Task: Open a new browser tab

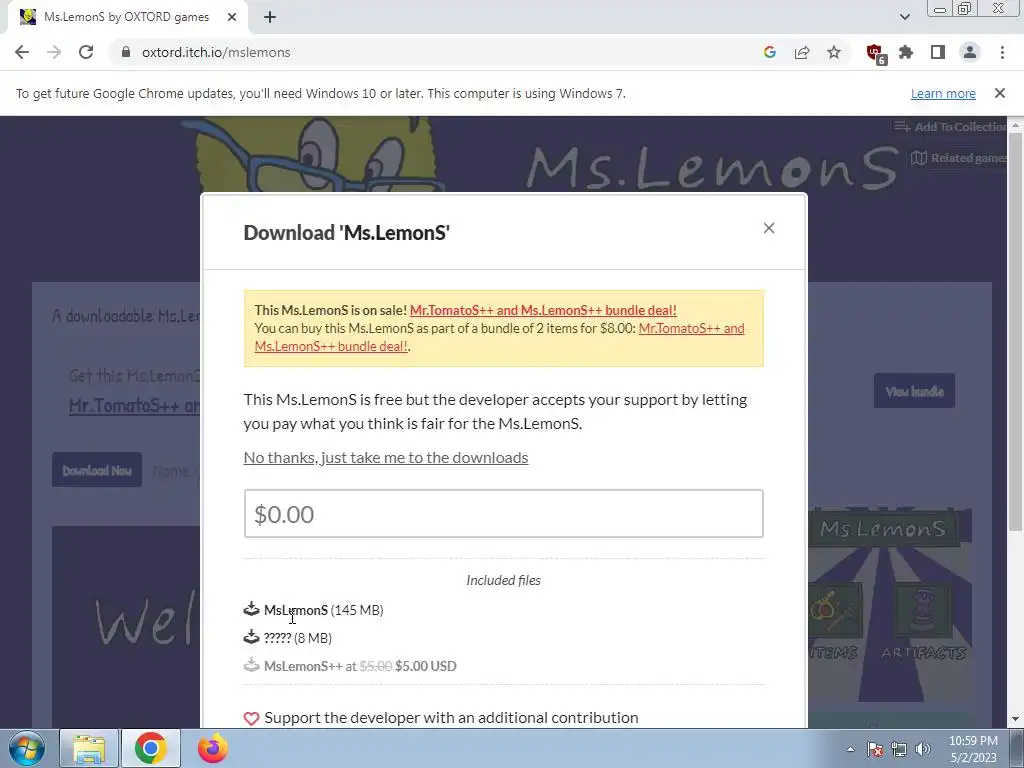Action: 270,18
